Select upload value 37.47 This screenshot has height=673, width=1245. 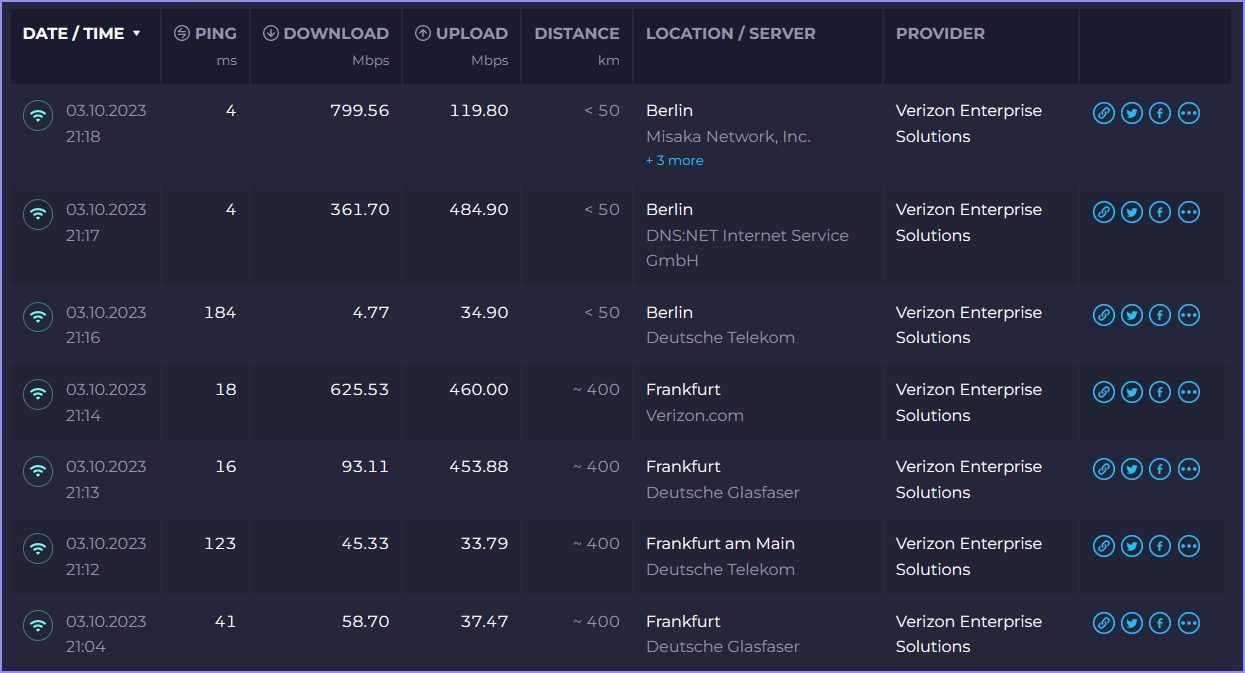pyautogui.click(x=485, y=621)
